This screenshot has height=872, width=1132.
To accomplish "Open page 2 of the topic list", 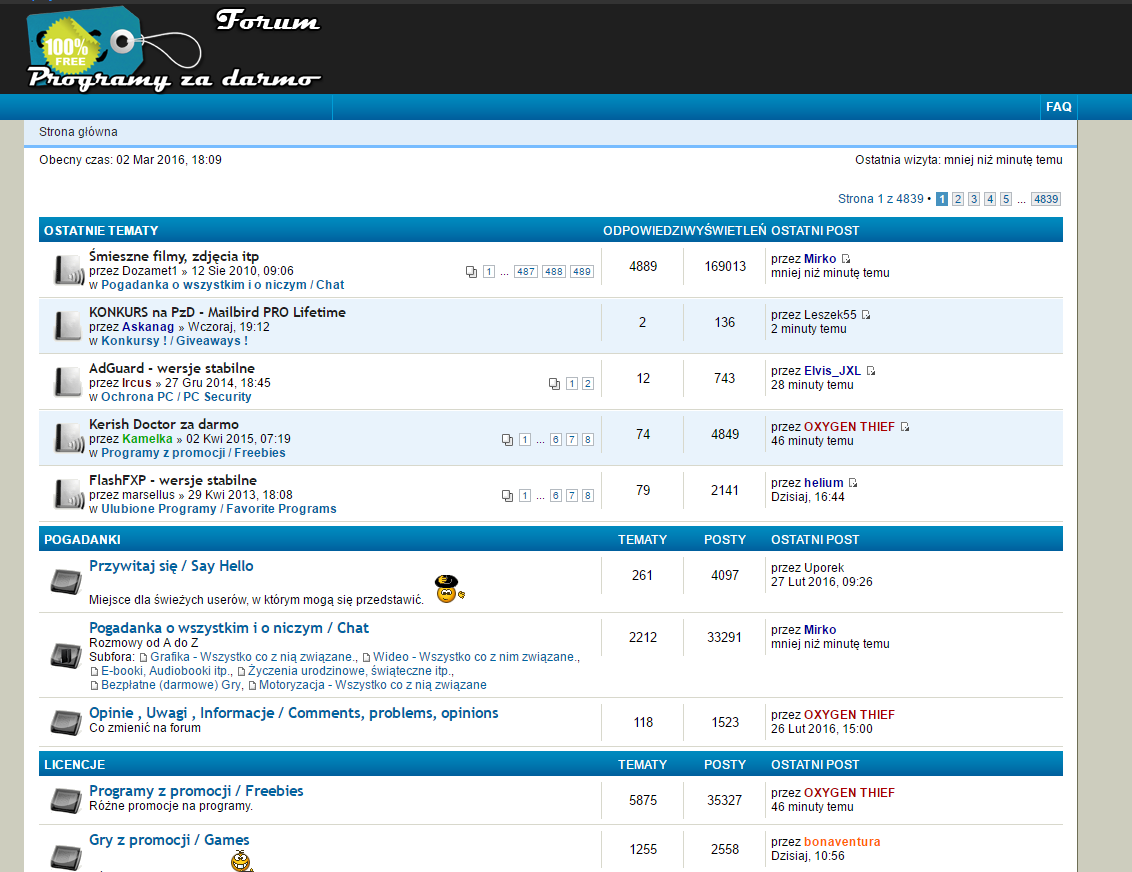I will pyautogui.click(x=957, y=199).
